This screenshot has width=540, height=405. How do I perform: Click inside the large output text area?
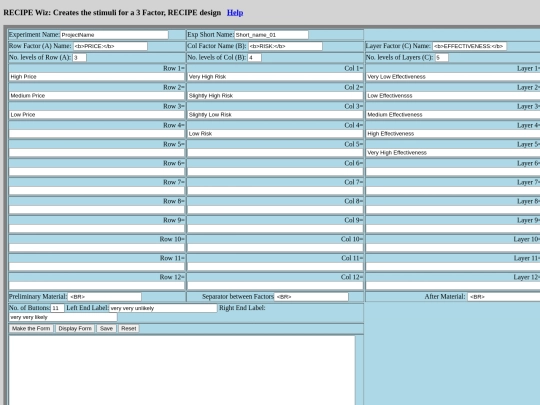click(182, 370)
